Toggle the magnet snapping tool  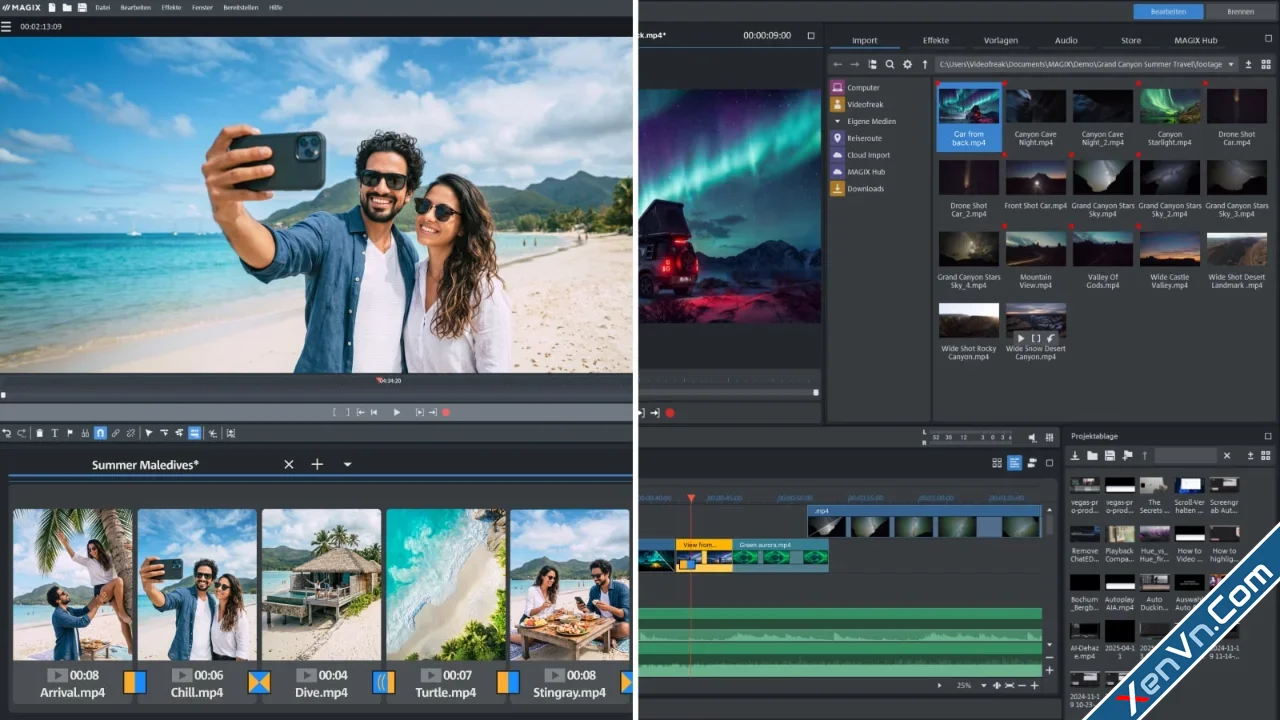coord(100,433)
